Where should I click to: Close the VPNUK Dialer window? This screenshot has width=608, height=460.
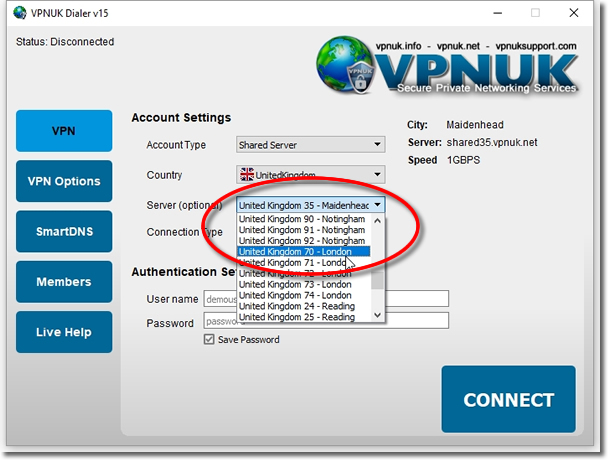point(574,13)
